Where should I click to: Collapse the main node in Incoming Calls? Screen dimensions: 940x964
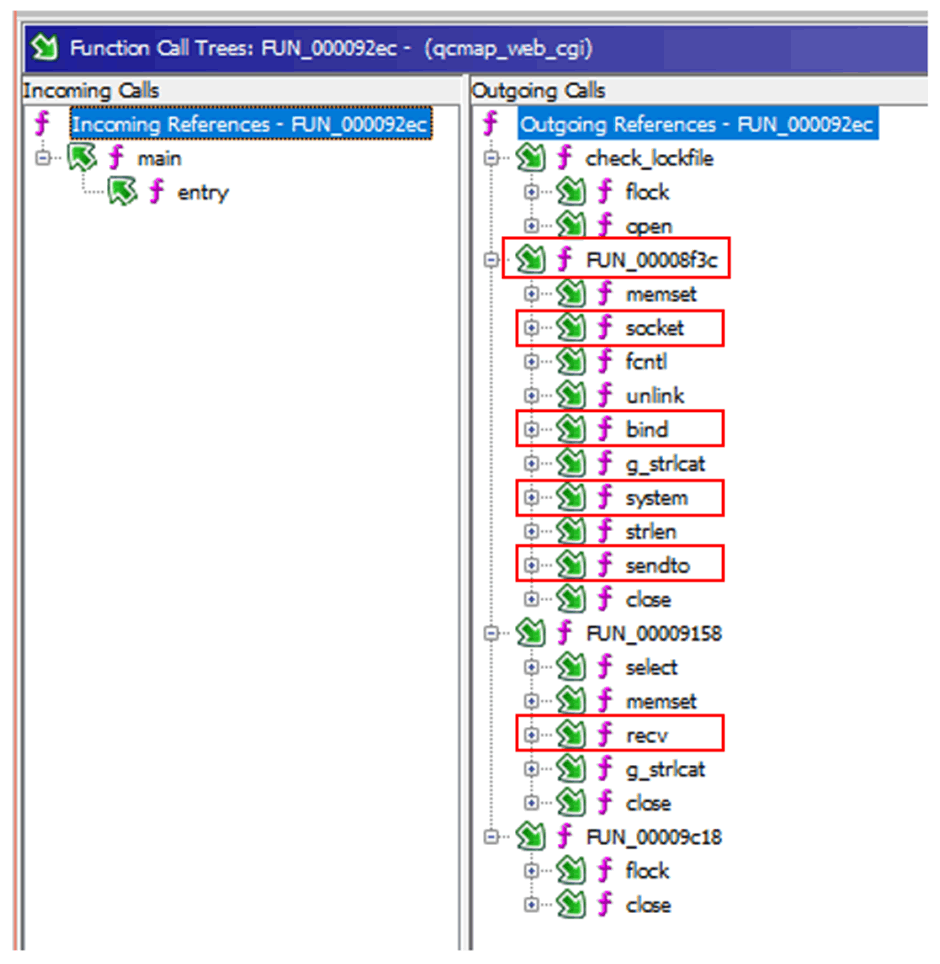42,158
